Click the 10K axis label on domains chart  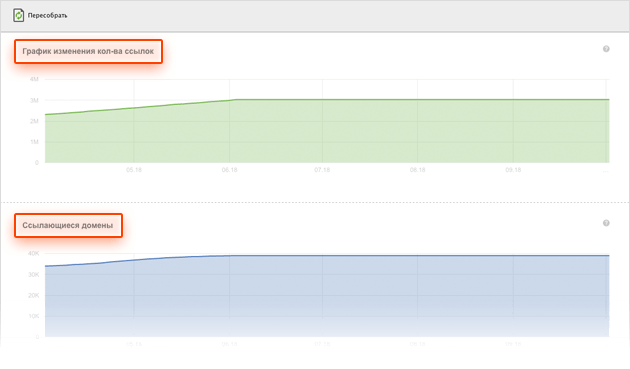coord(33,316)
